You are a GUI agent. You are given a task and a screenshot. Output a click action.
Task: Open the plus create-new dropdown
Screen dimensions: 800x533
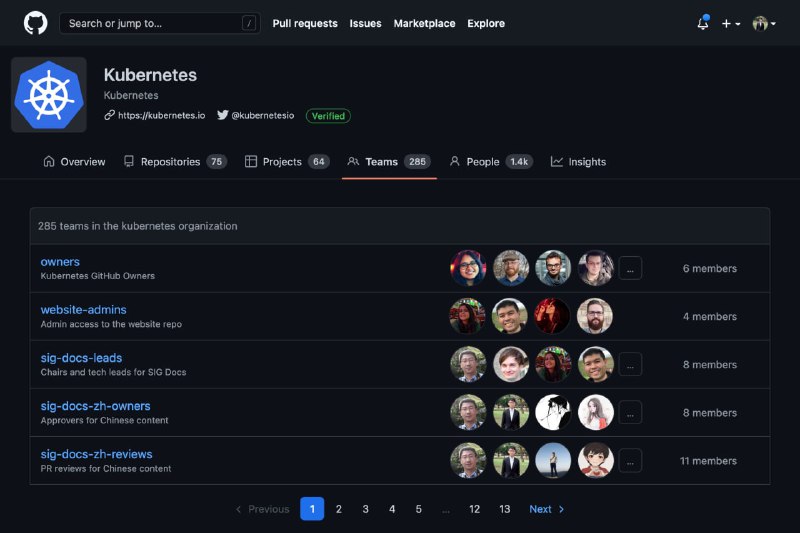[731, 23]
